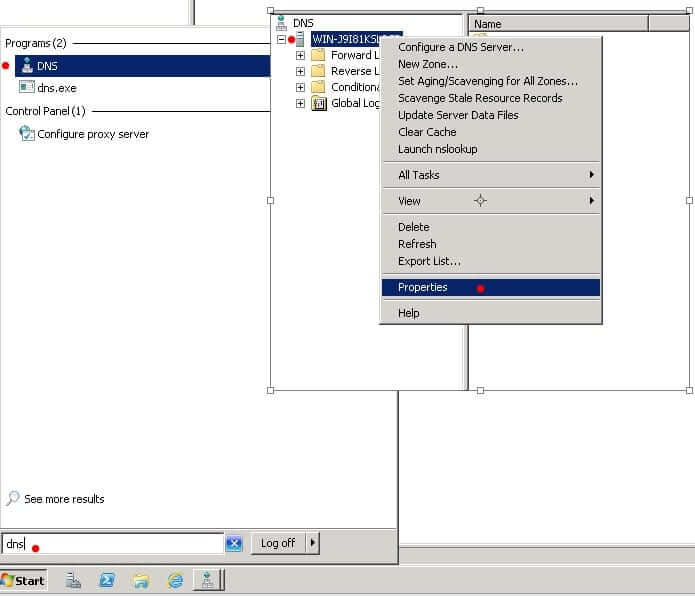The width and height of the screenshot is (695, 597).
Task: Clear the search box with X button
Action: coord(234,543)
